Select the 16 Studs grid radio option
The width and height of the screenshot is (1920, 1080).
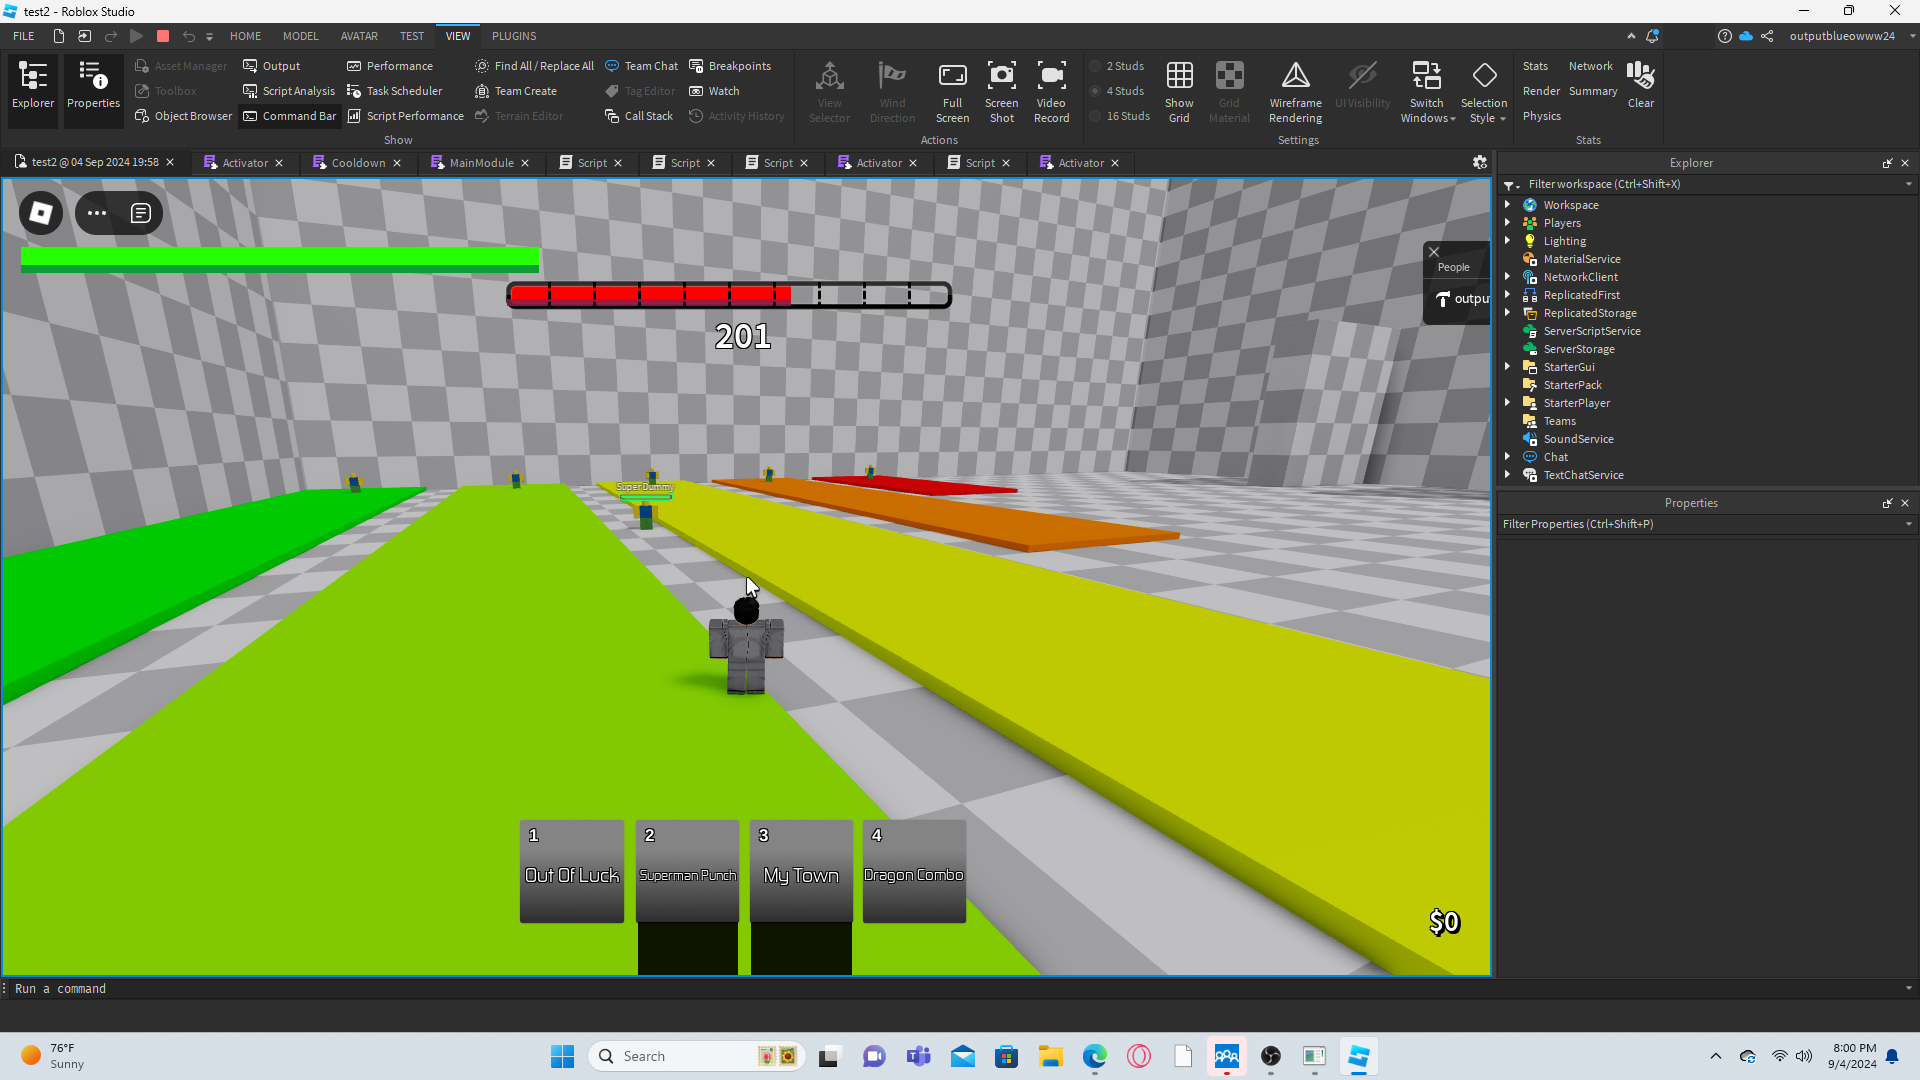tap(1096, 116)
